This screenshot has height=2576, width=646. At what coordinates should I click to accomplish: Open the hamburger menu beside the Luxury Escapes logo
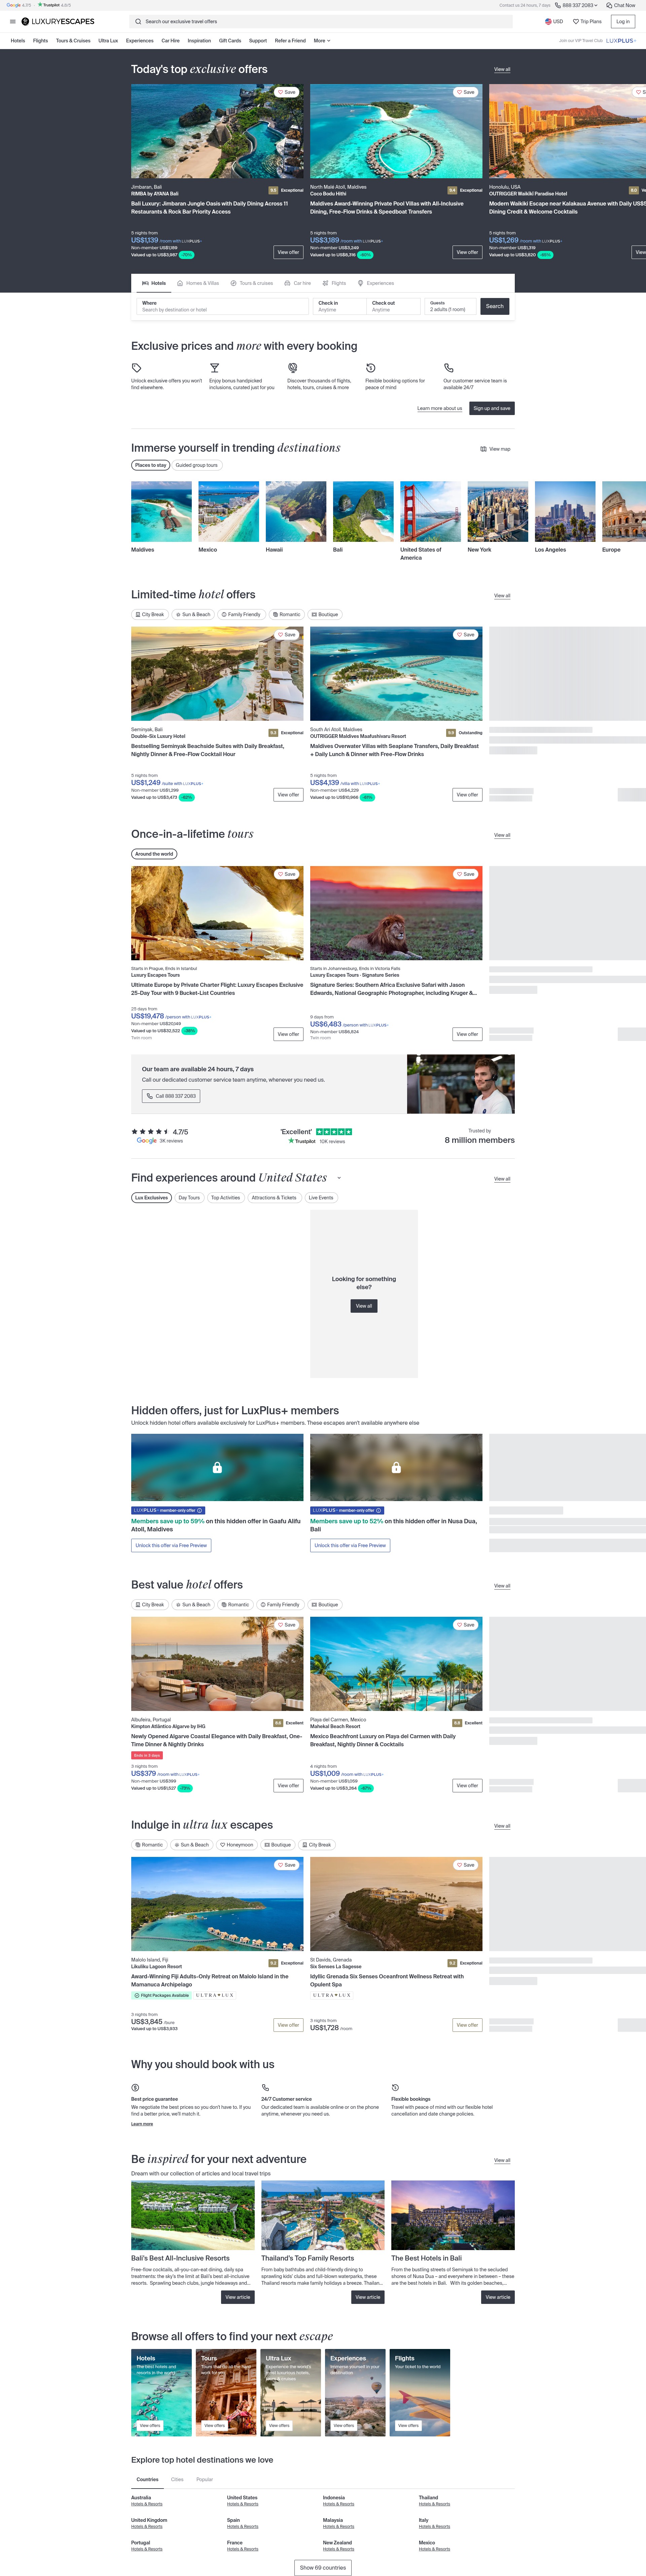point(13,21)
